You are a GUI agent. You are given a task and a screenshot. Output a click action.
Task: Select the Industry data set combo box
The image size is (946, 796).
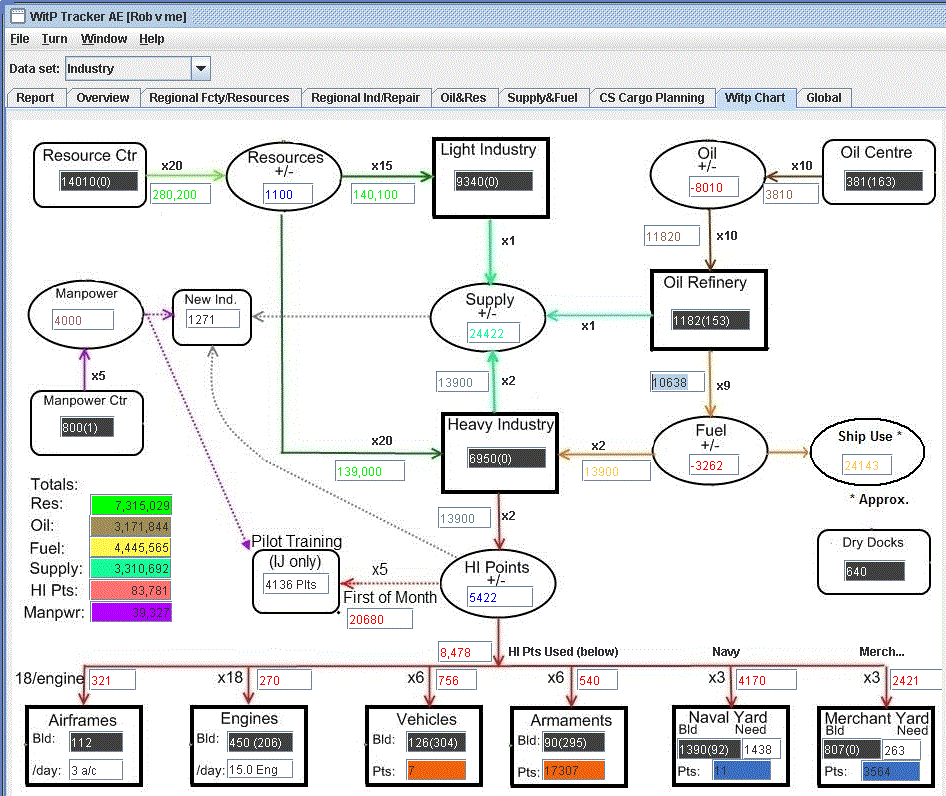pyautogui.click(x=138, y=69)
